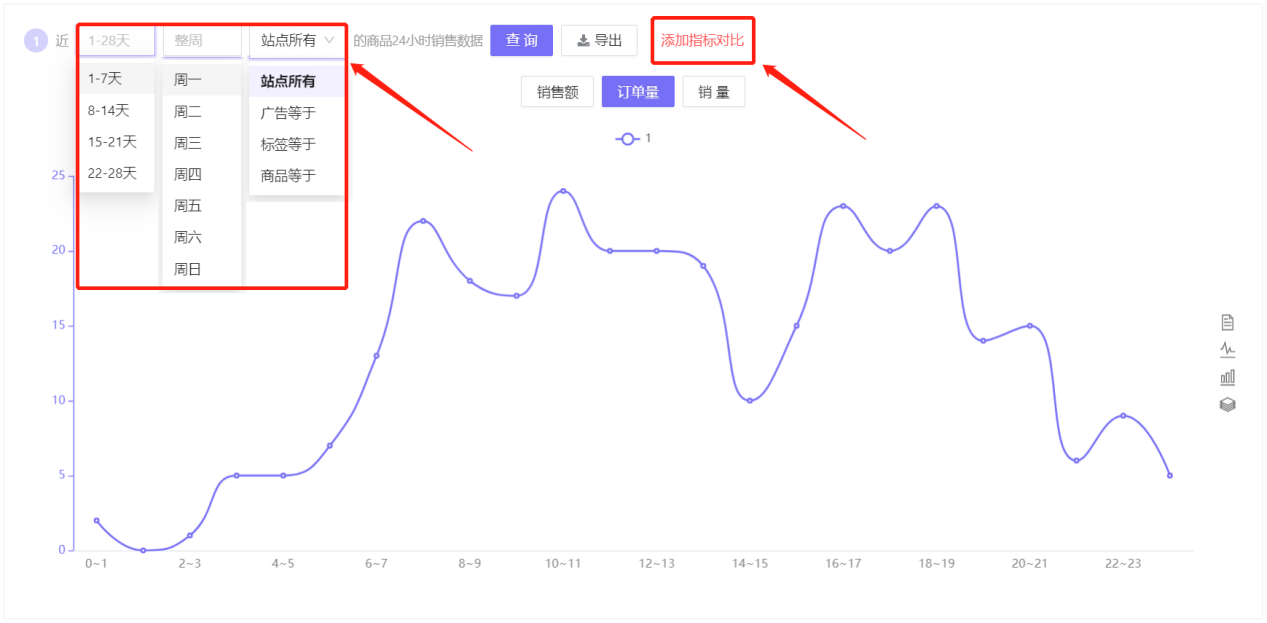Select 周三 from the weekday list
Viewport: 1267px width, 623px height.
click(190, 141)
